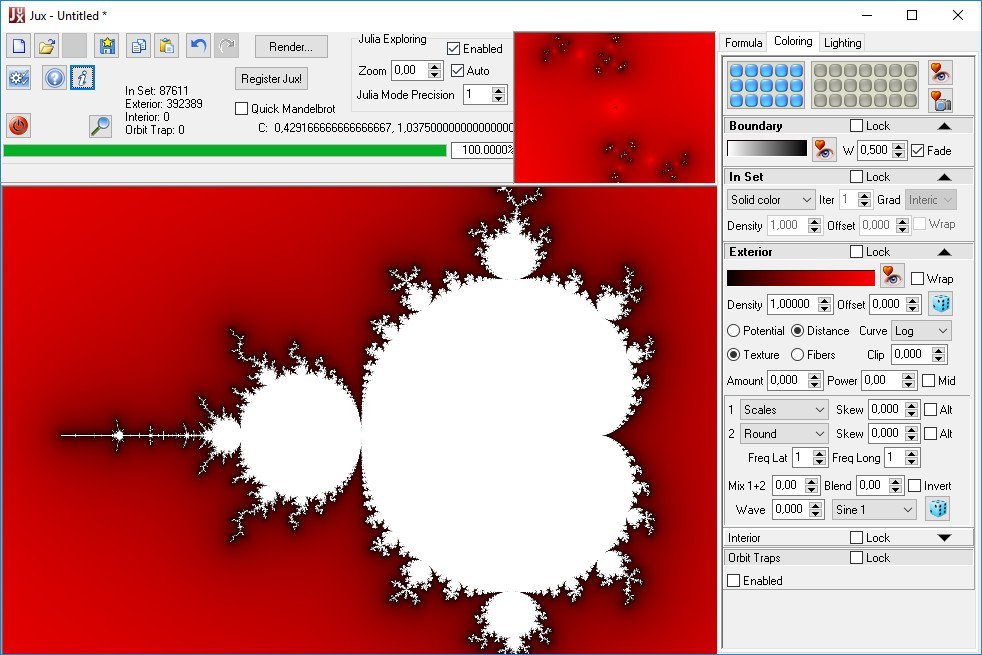Click the Register Jux! button
This screenshot has height=655, width=982.
pyautogui.click(x=272, y=79)
